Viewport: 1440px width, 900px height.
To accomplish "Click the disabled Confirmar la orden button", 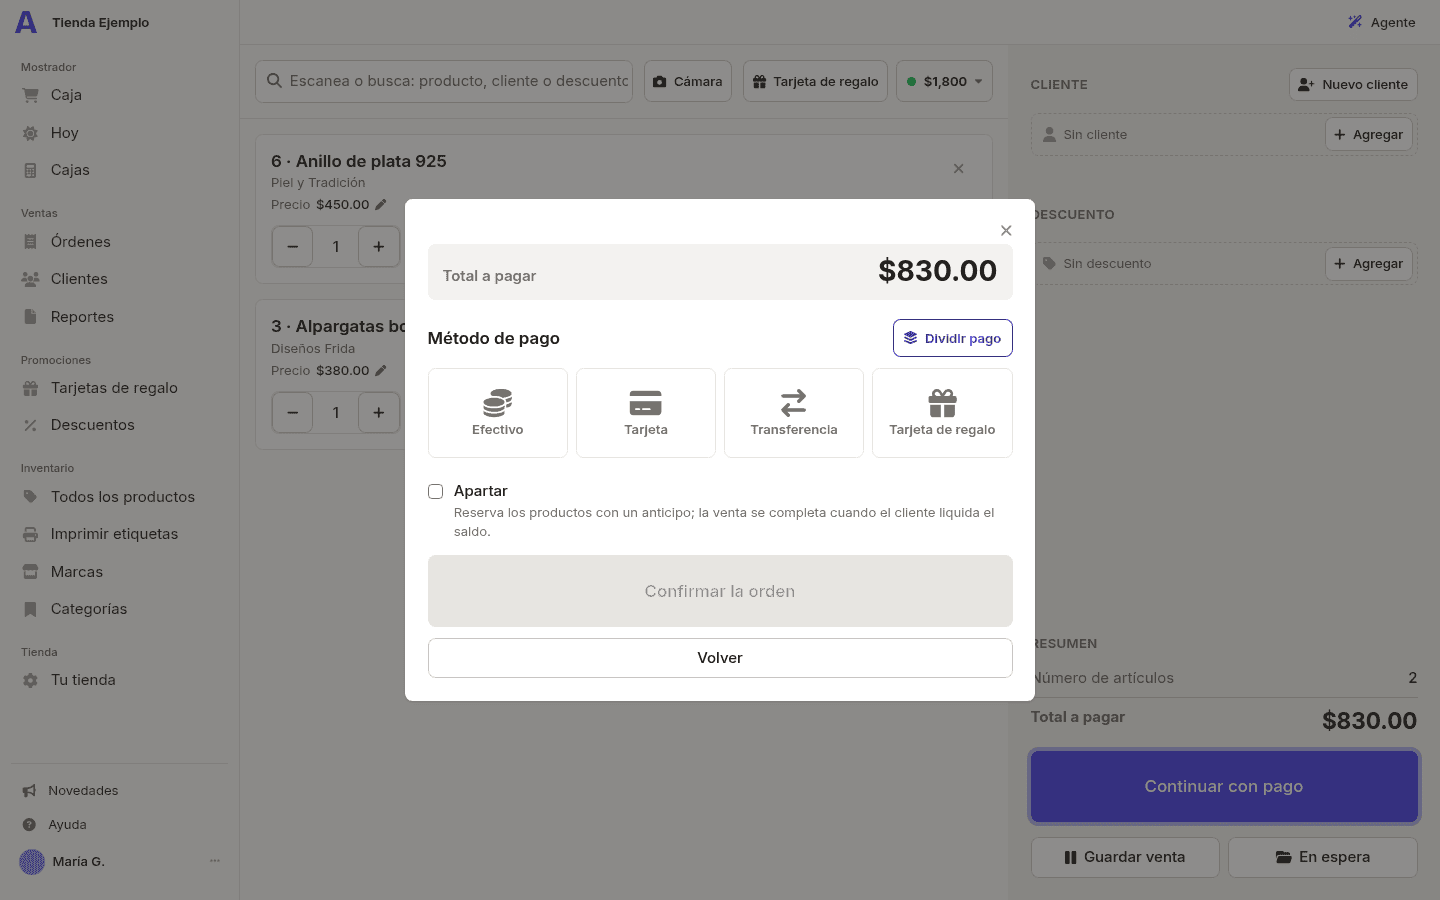I will (720, 591).
